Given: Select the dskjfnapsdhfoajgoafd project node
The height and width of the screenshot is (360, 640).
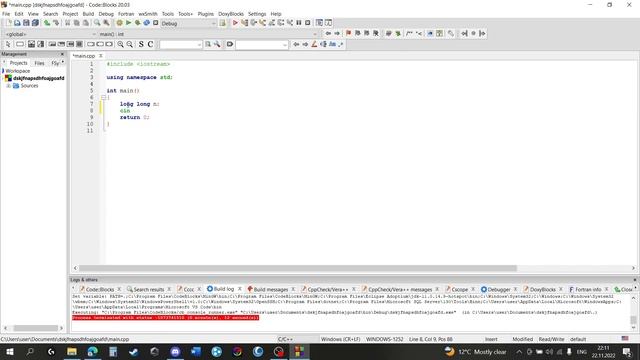Looking at the screenshot, I should tap(38, 78).
